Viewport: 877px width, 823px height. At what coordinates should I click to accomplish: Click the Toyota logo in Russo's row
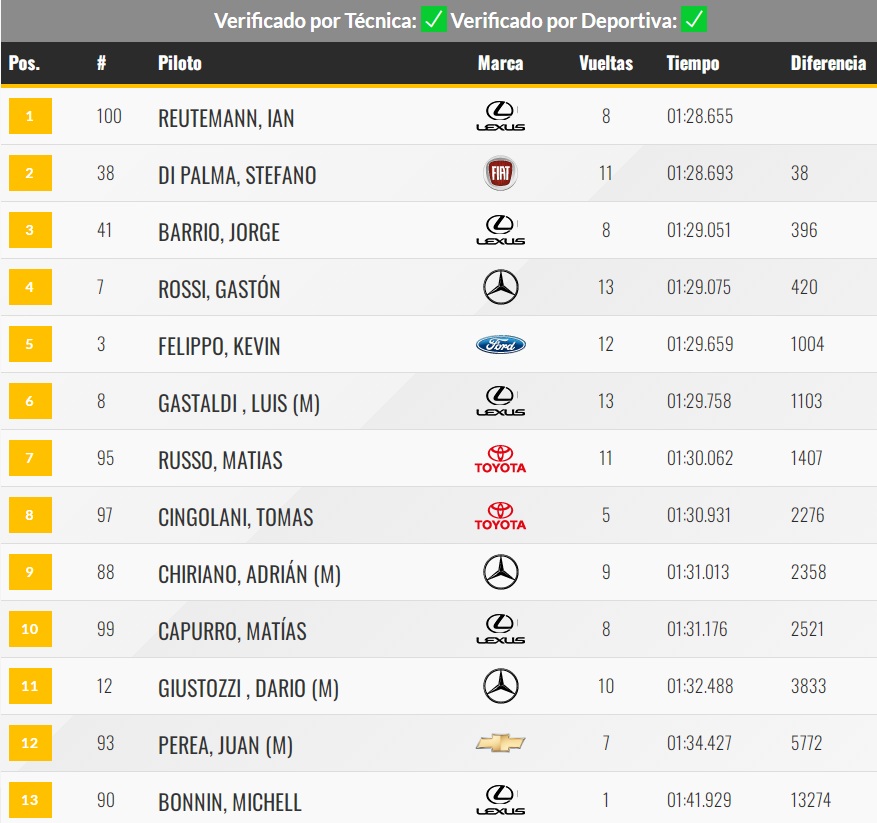click(500, 459)
